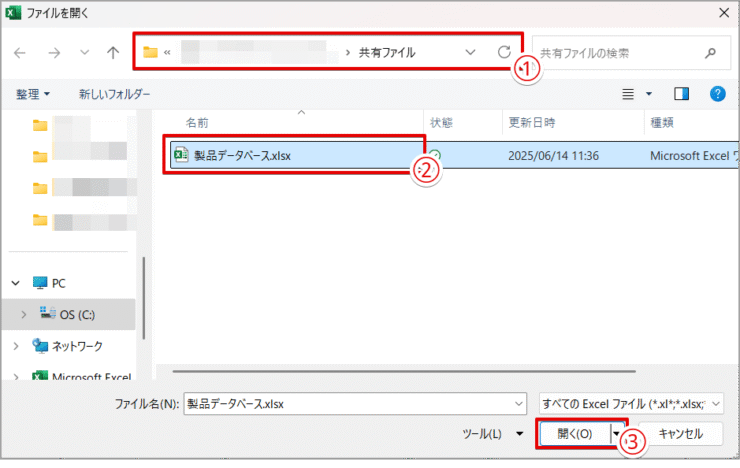Open the 開く button dropdown arrow
Image resolution: width=740 pixels, height=468 pixels.
tap(616, 433)
